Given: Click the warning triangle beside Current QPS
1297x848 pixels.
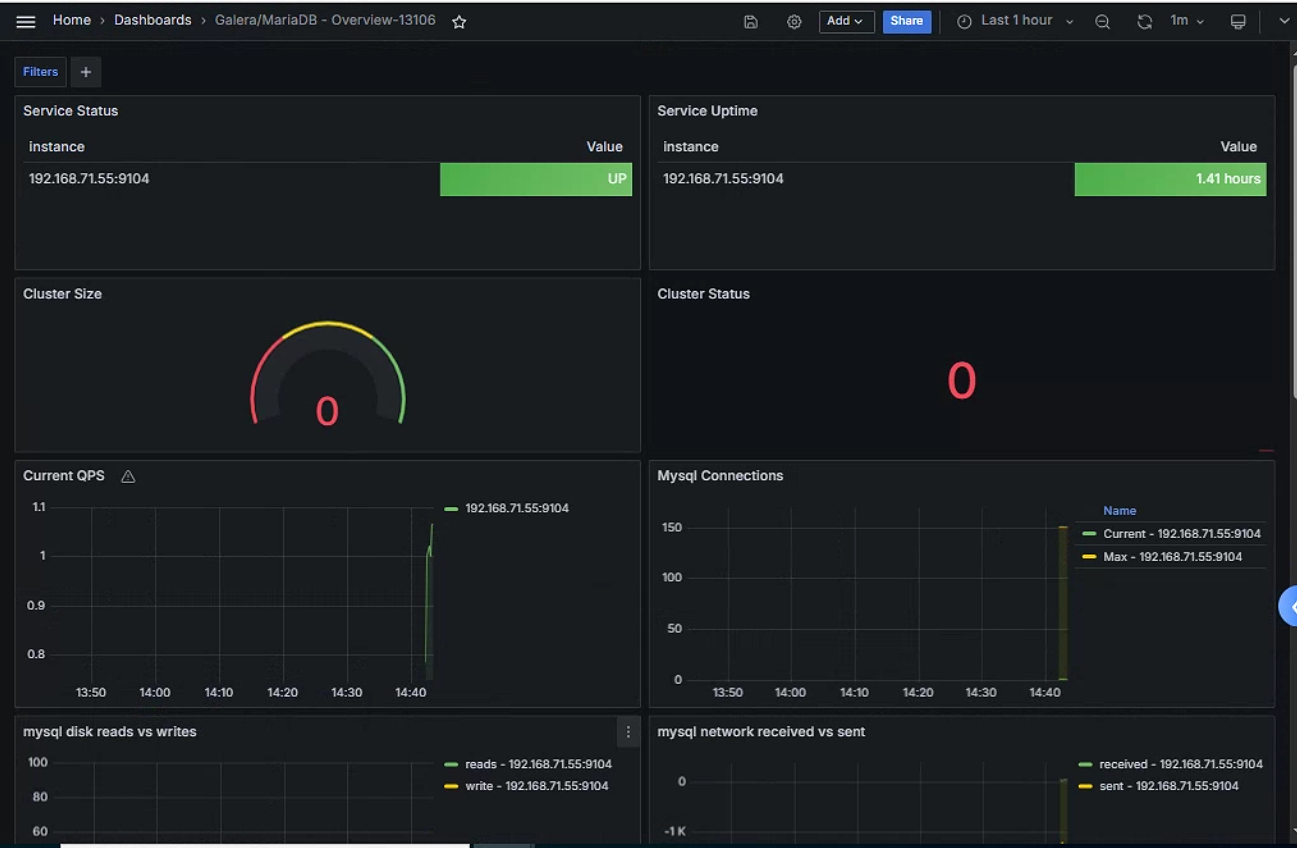Looking at the screenshot, I should click(128, 476).
